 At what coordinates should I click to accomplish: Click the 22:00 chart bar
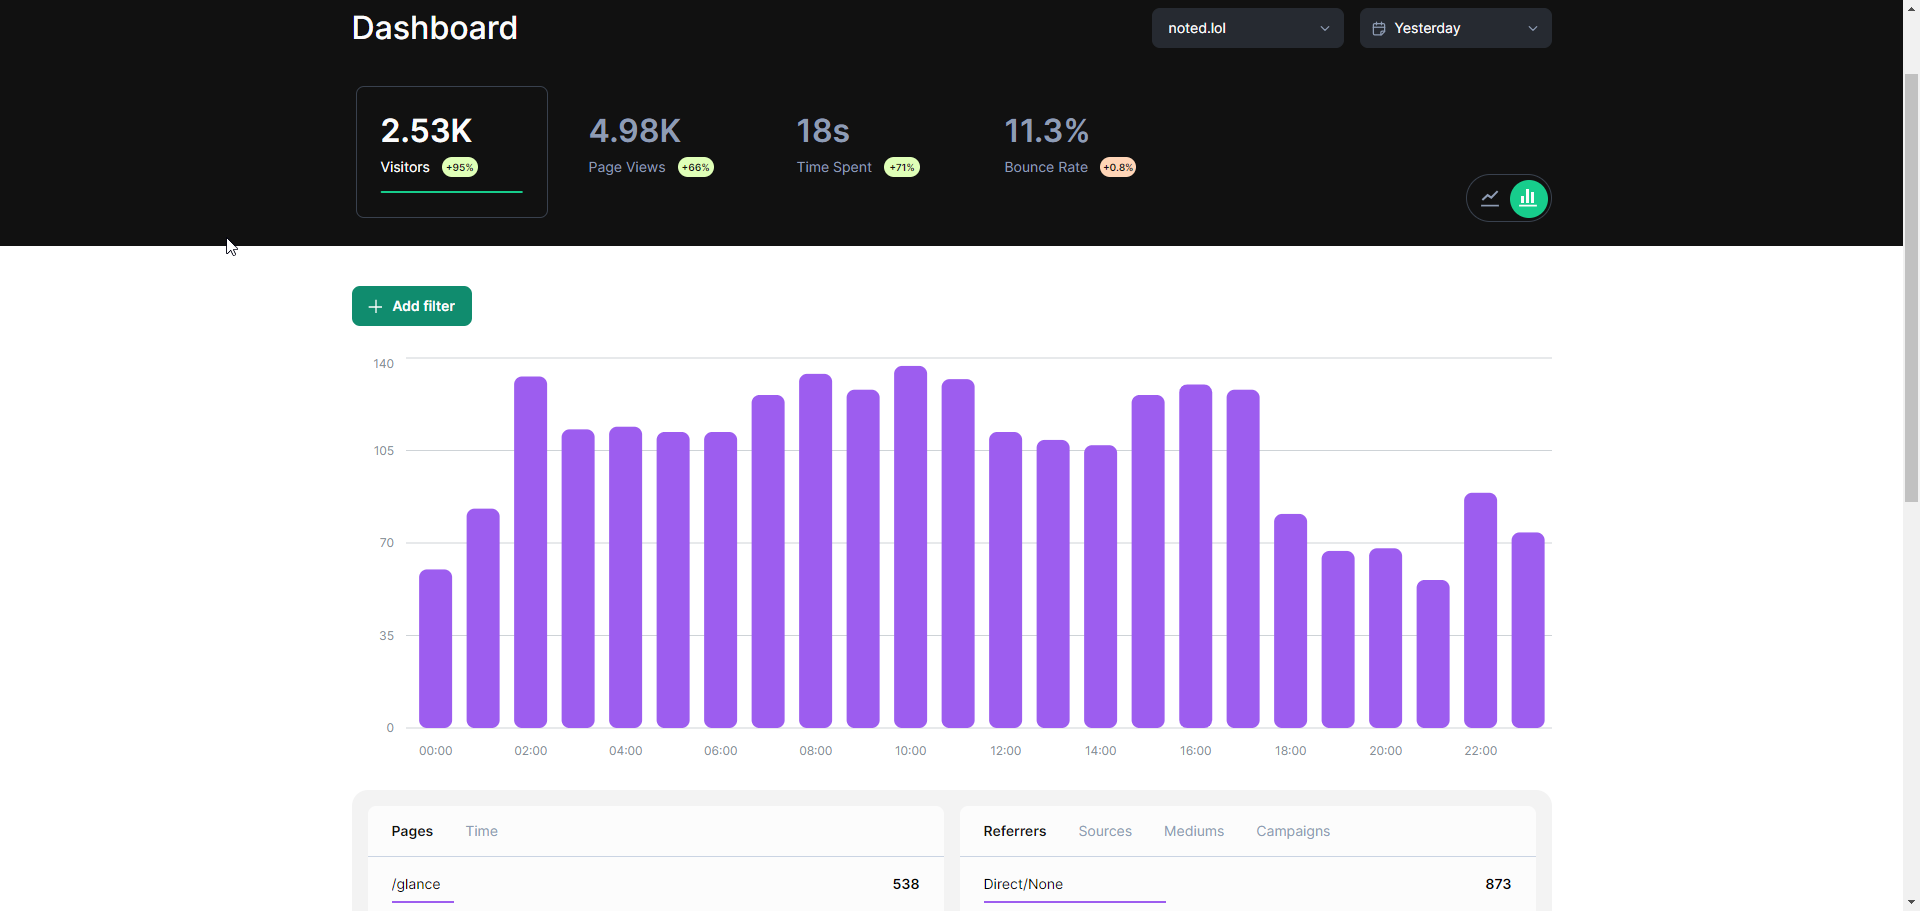click(1480, 610)
